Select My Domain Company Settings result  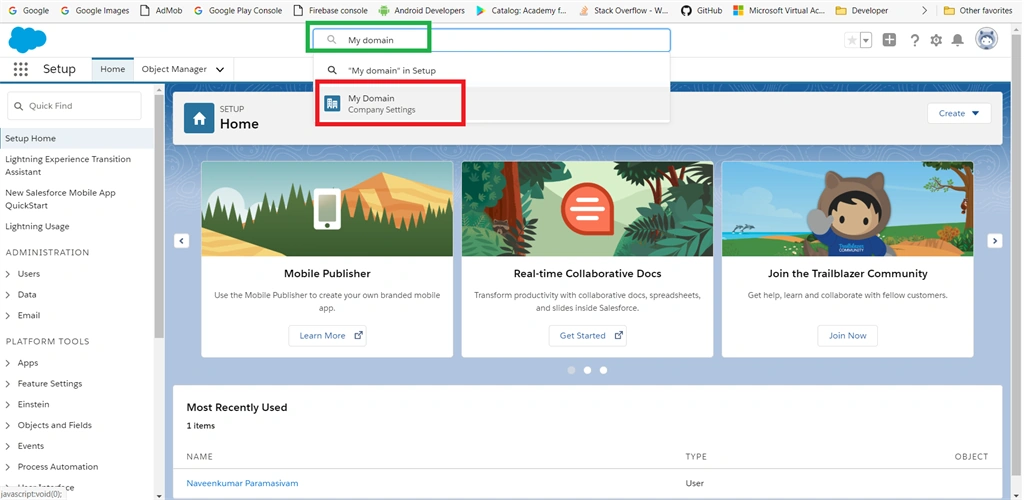[x=492, y=104]
